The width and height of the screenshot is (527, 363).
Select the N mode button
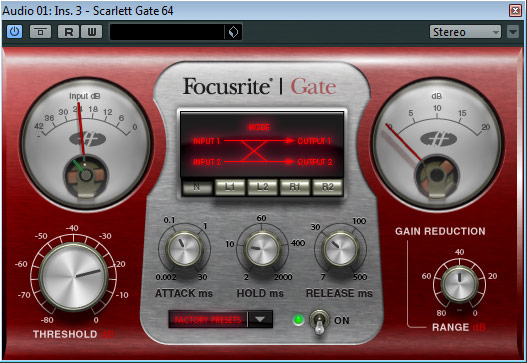(x=197, y=187)
